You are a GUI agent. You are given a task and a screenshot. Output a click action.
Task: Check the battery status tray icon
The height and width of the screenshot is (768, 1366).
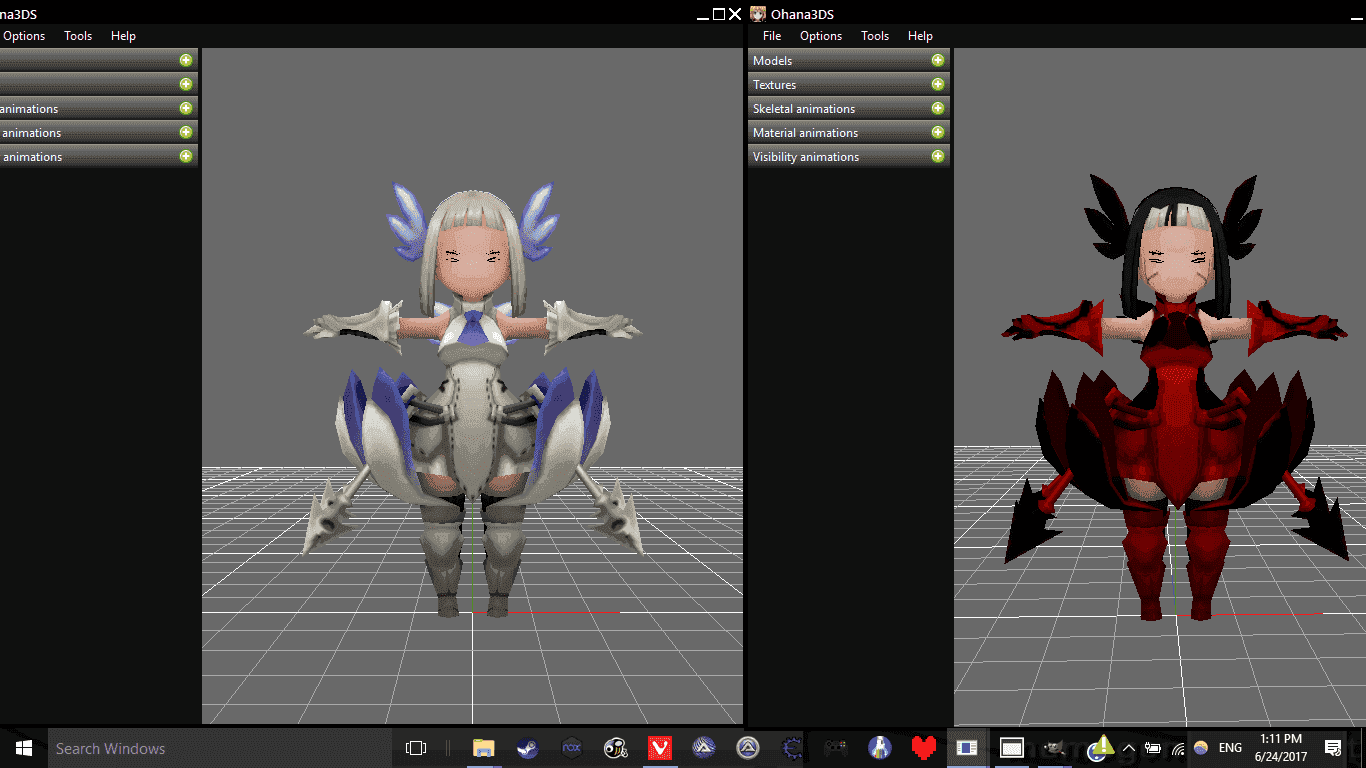(x=1153, y=748)
